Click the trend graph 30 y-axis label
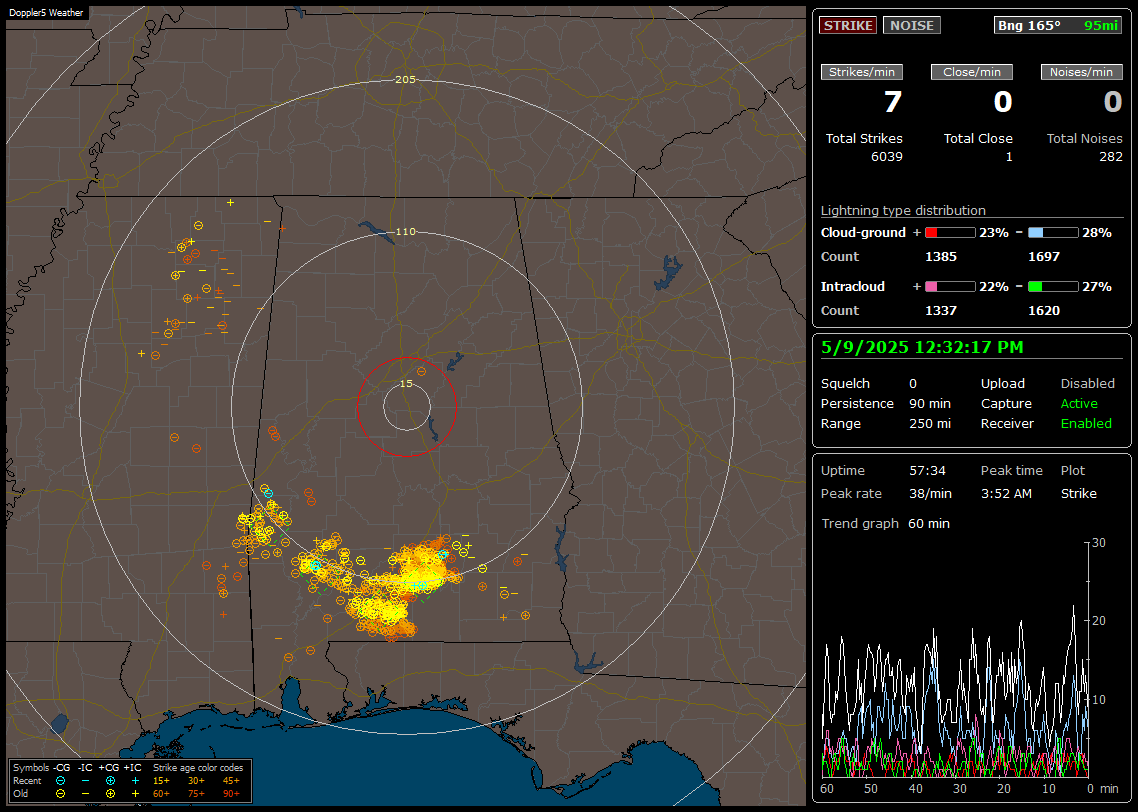The width and height of the screenshot is (1138, 812). pyautogui.click(x=1099, y=543)
